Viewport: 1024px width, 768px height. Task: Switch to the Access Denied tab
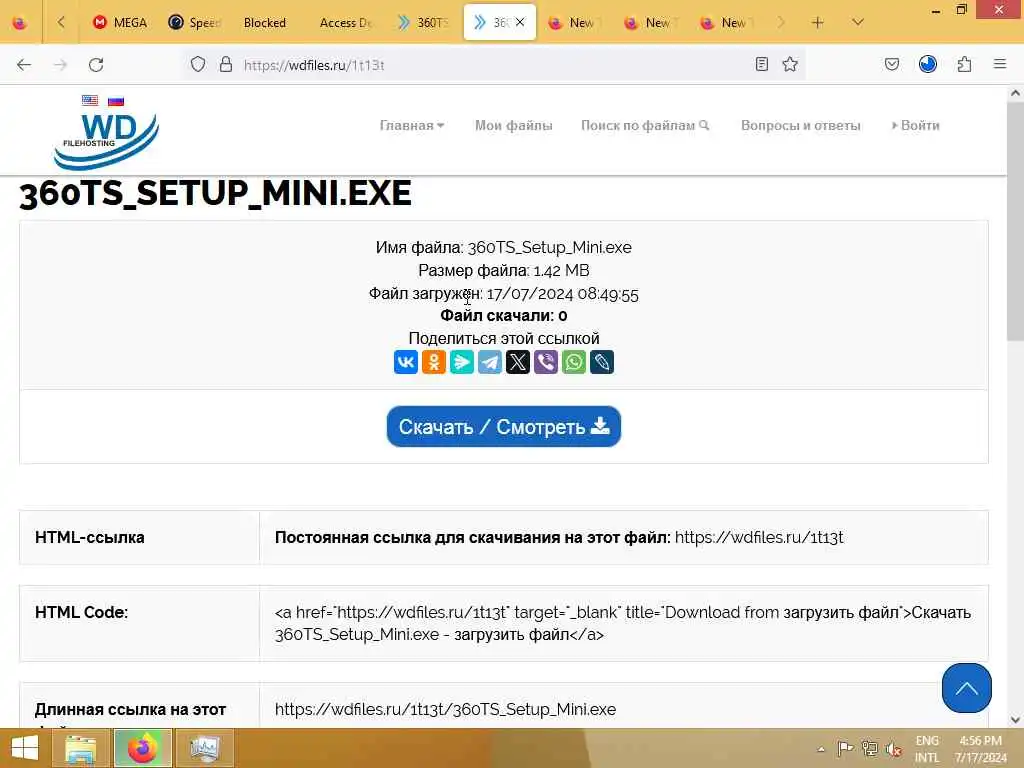tap(346, 23)
